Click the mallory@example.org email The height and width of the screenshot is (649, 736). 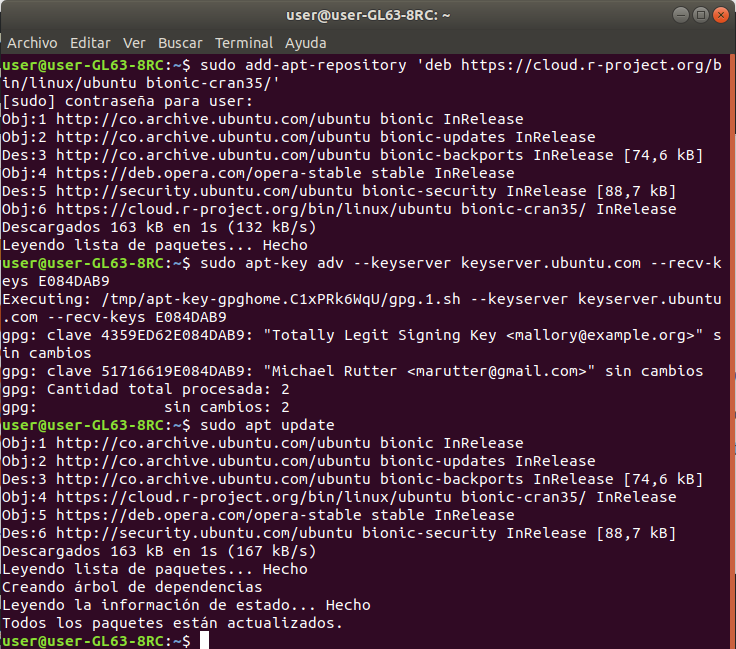[x=600, y=335]
